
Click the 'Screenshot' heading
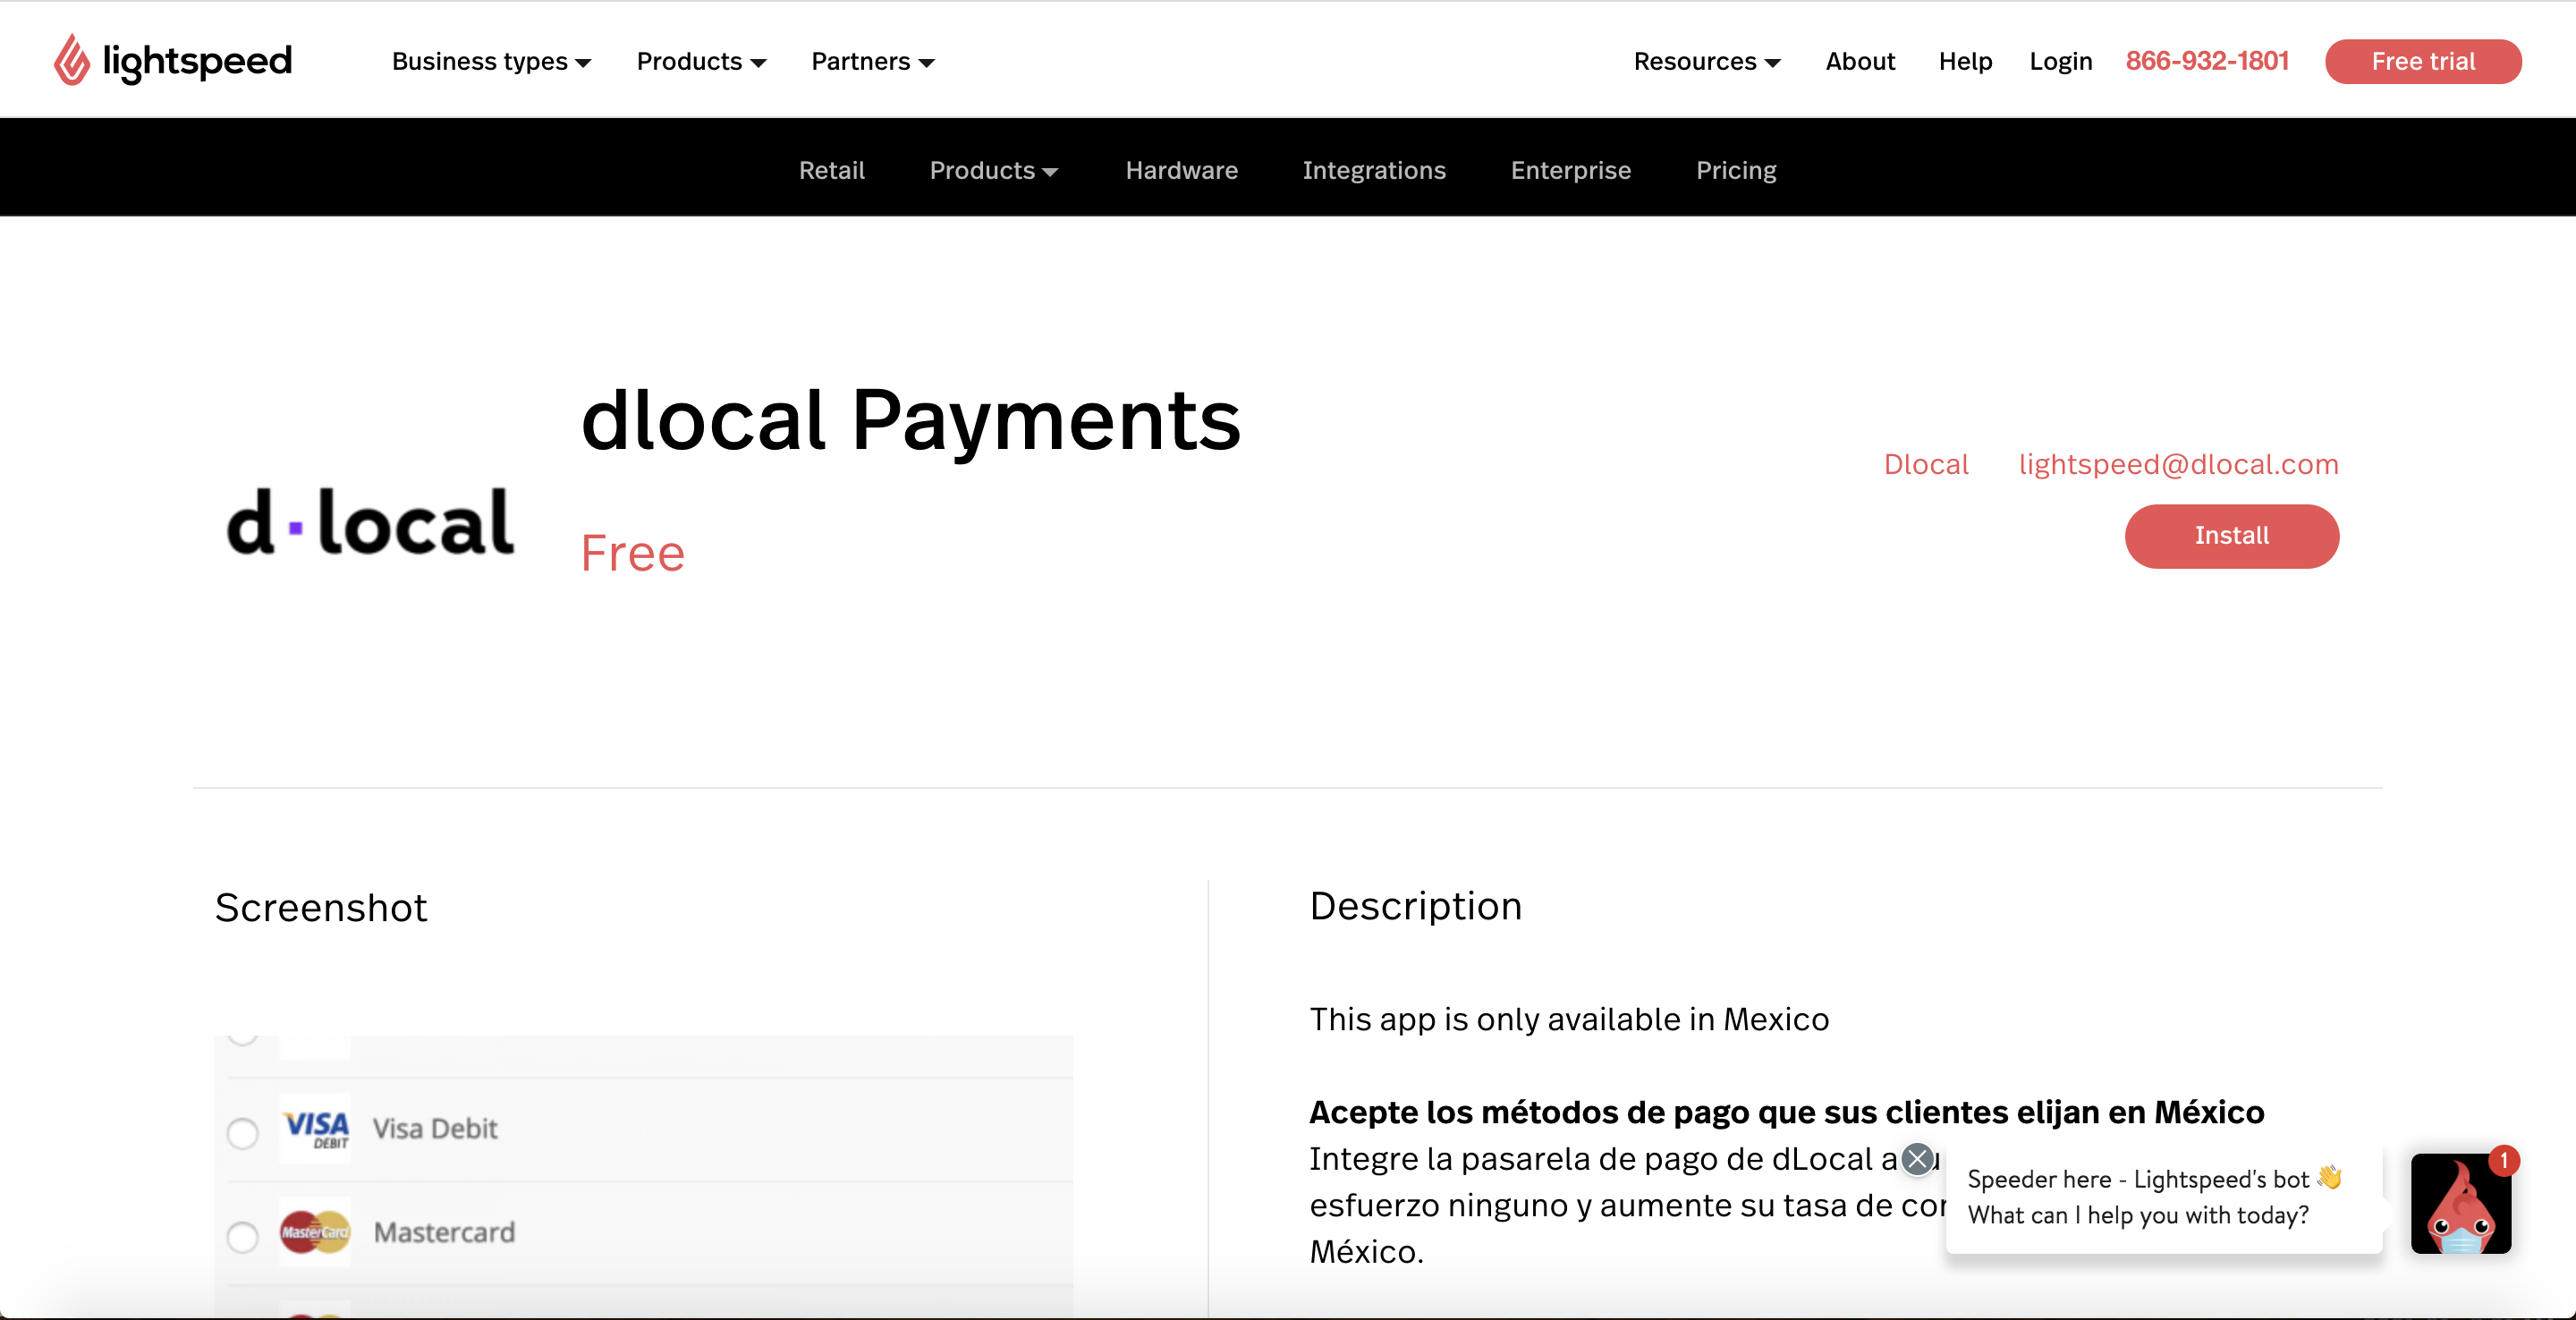point(320,907)
